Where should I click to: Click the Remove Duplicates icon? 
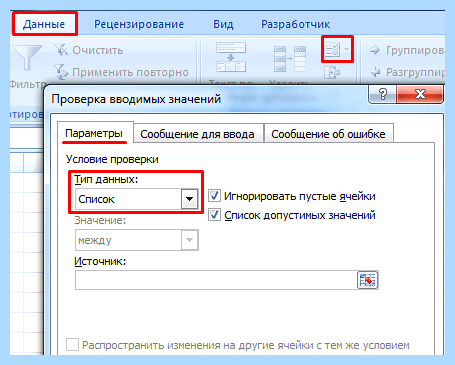tap(290, 59)
